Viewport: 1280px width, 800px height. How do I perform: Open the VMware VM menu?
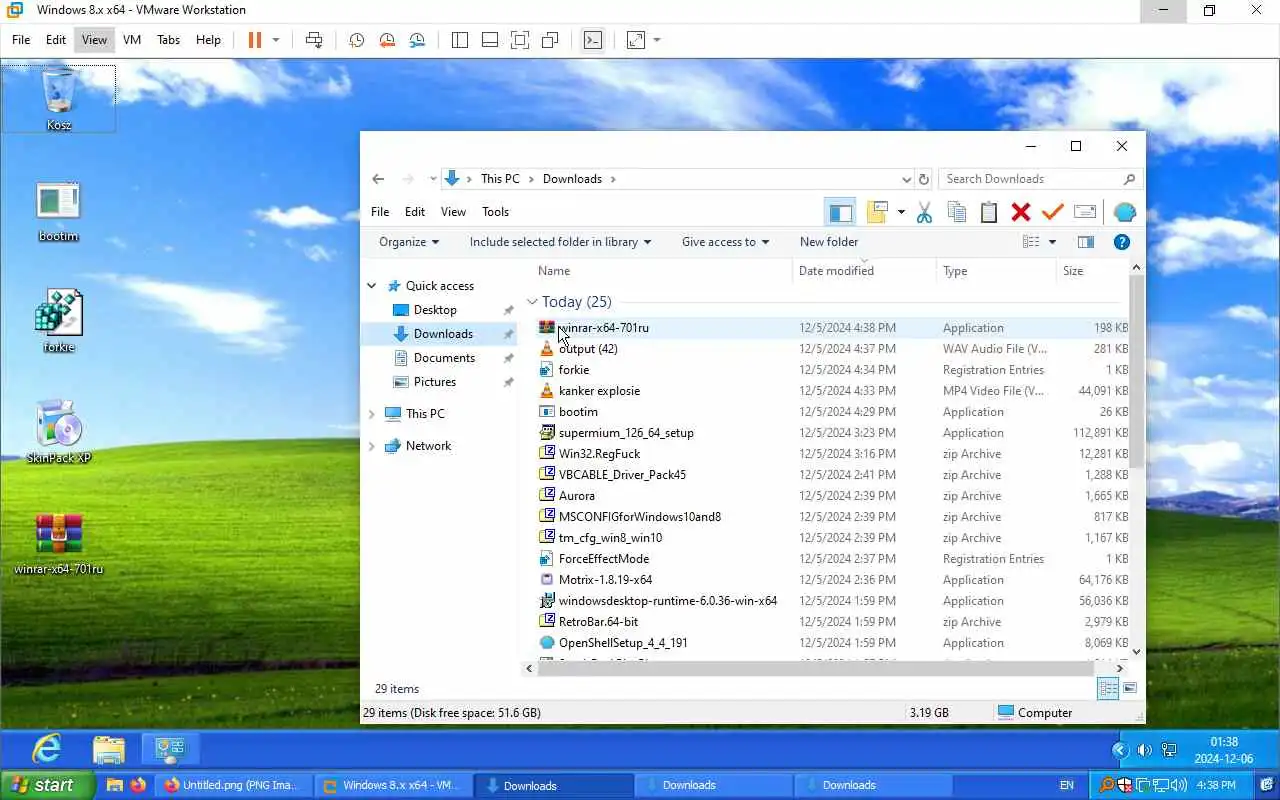[x=132, y=40]
